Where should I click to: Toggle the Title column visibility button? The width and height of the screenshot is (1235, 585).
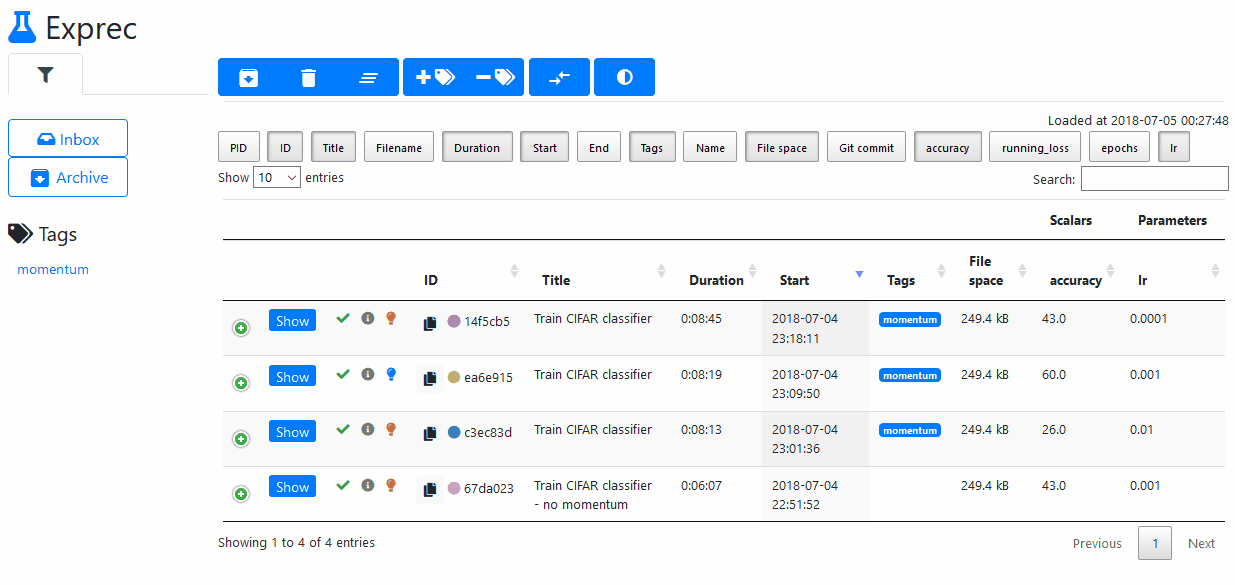pos(333,148)
